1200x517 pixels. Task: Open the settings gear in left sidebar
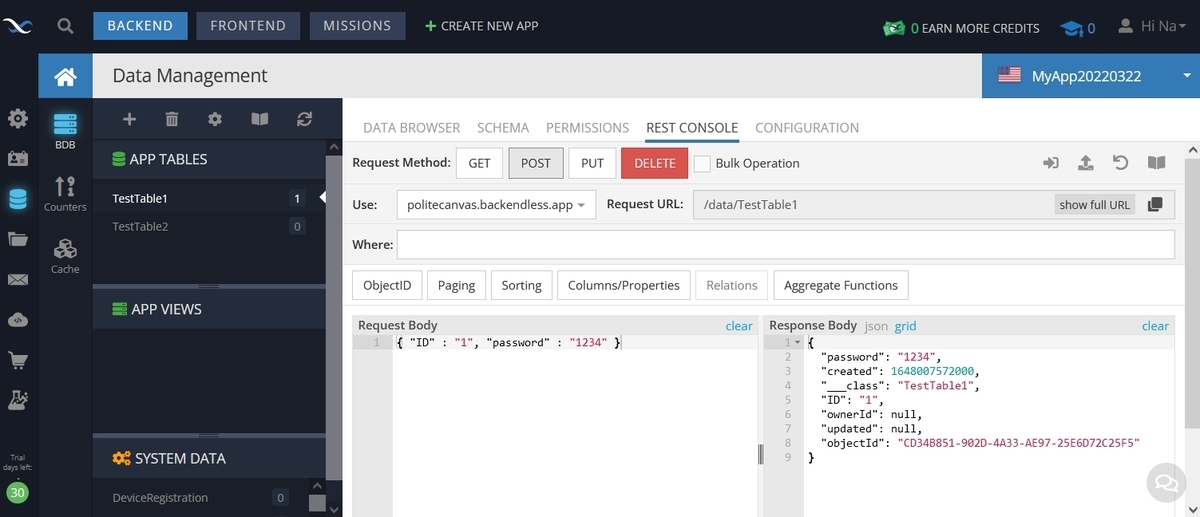(x=18, y=119)
